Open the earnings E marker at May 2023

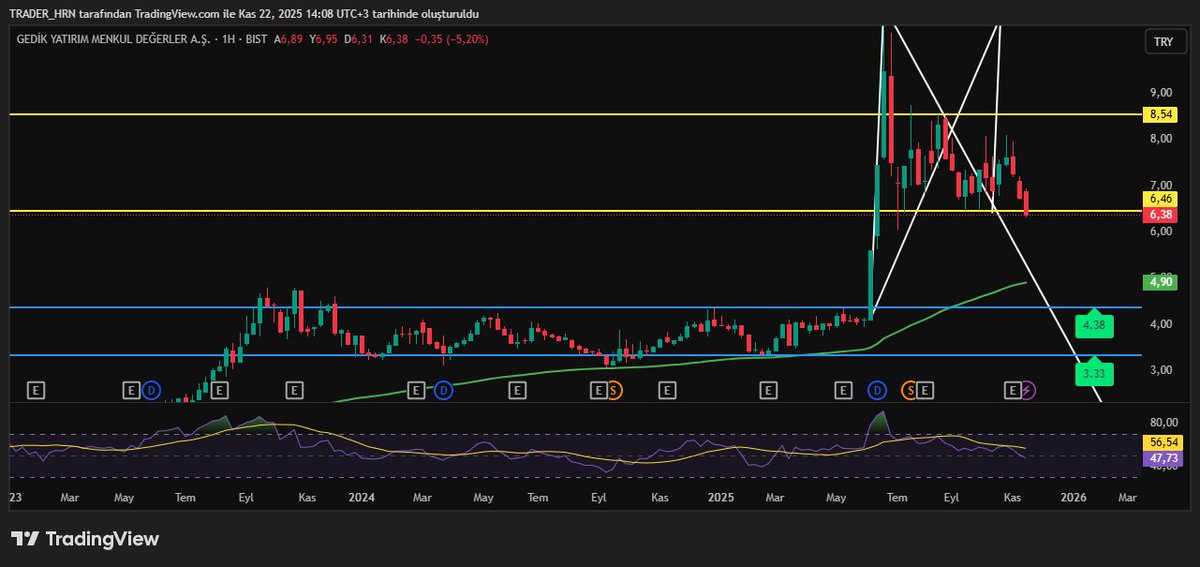(x=132, y=390)
